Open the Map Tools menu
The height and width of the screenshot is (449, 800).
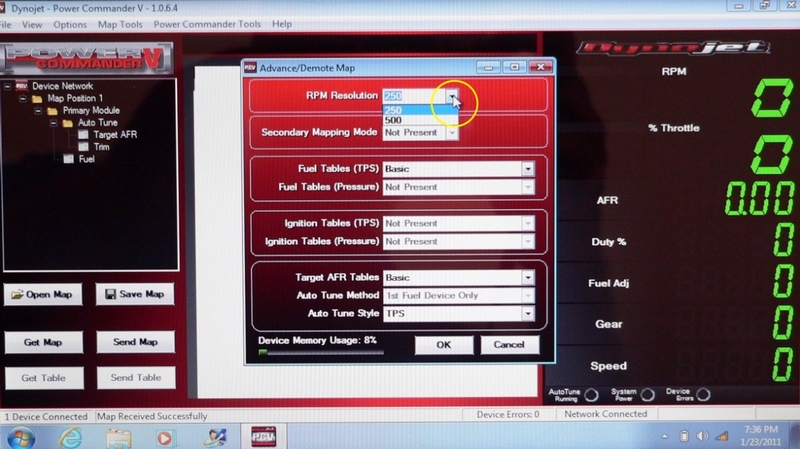click(120, 24)
